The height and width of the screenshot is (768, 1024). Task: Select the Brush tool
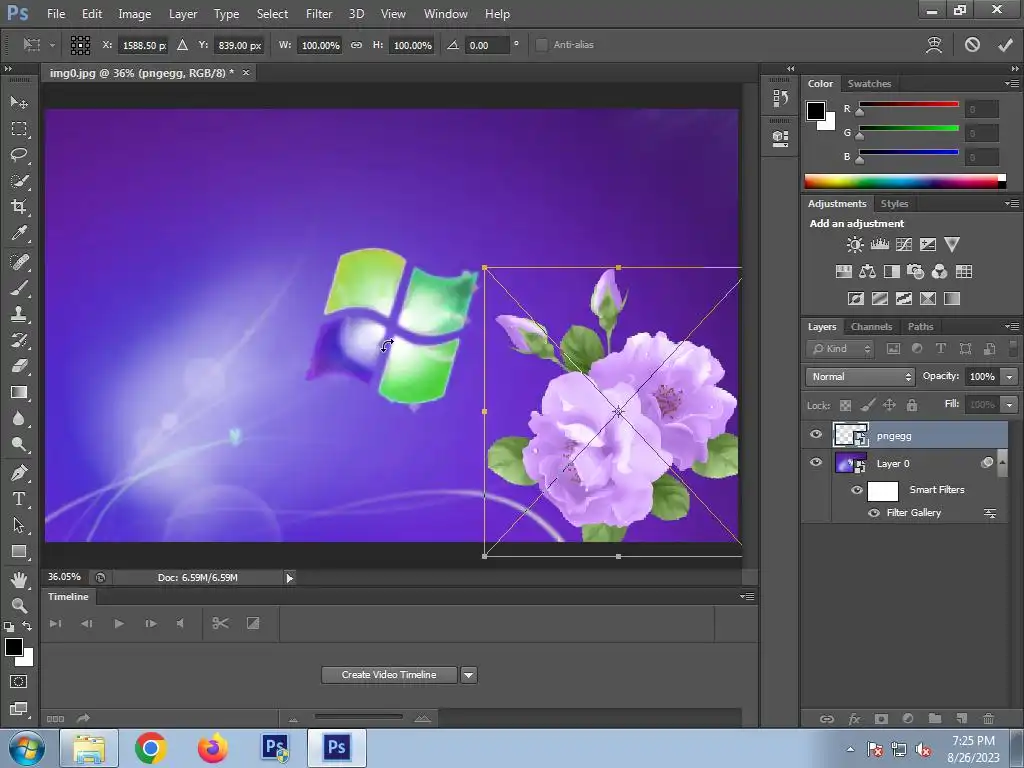coord(19,288)
